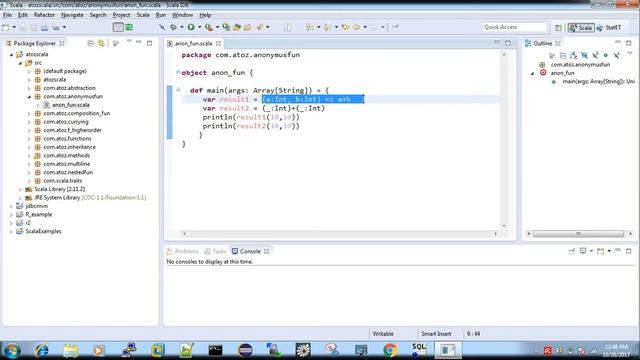640x360 pixels.
Task: Click the Open Console icon in Console view
Action: (x=600, y=251)
